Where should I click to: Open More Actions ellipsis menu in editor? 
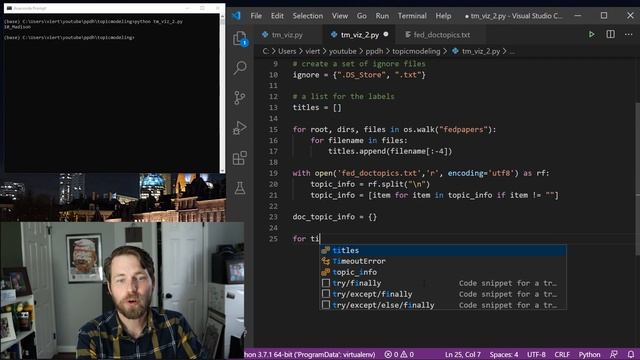point(628,35)
